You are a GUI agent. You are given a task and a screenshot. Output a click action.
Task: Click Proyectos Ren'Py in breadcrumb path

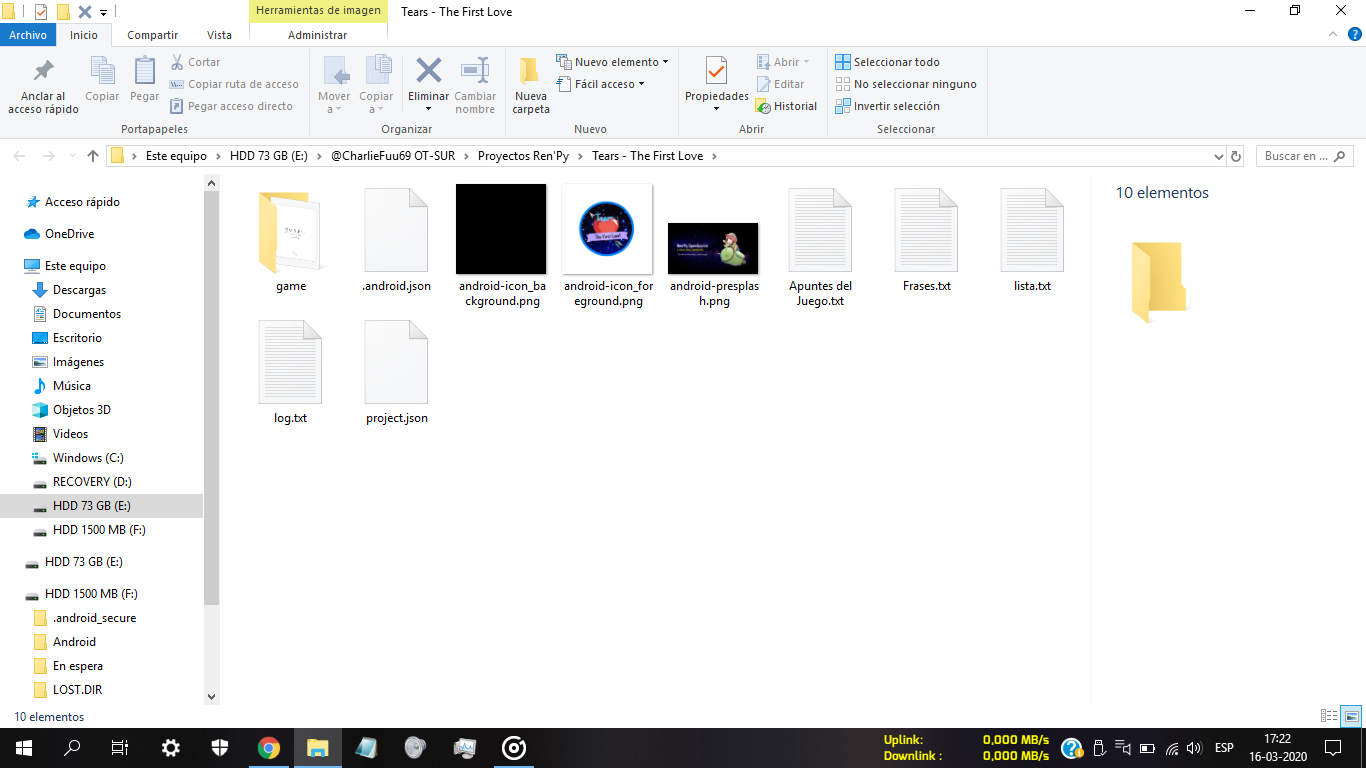pyautogui.click(x=523, y=156)
